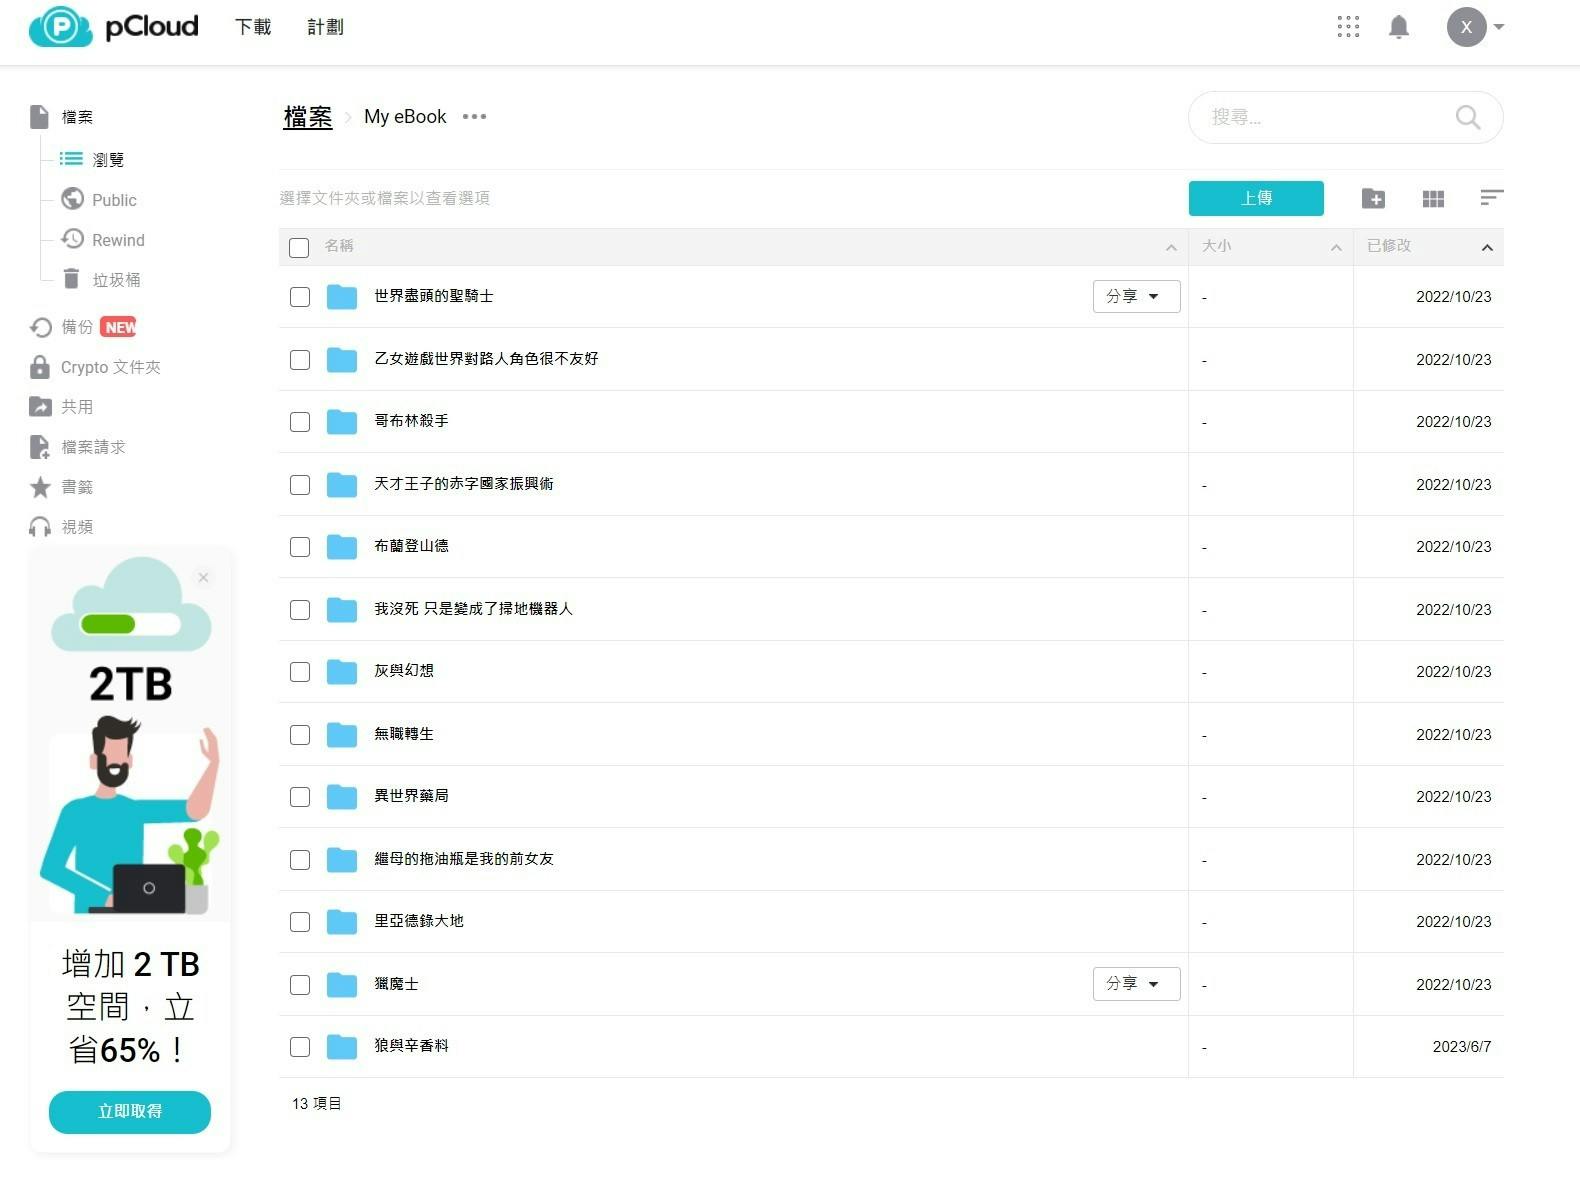Screen dimensions: 1580x1180
Task: Click the search magnifier icon
Action: coord(1467,117)
